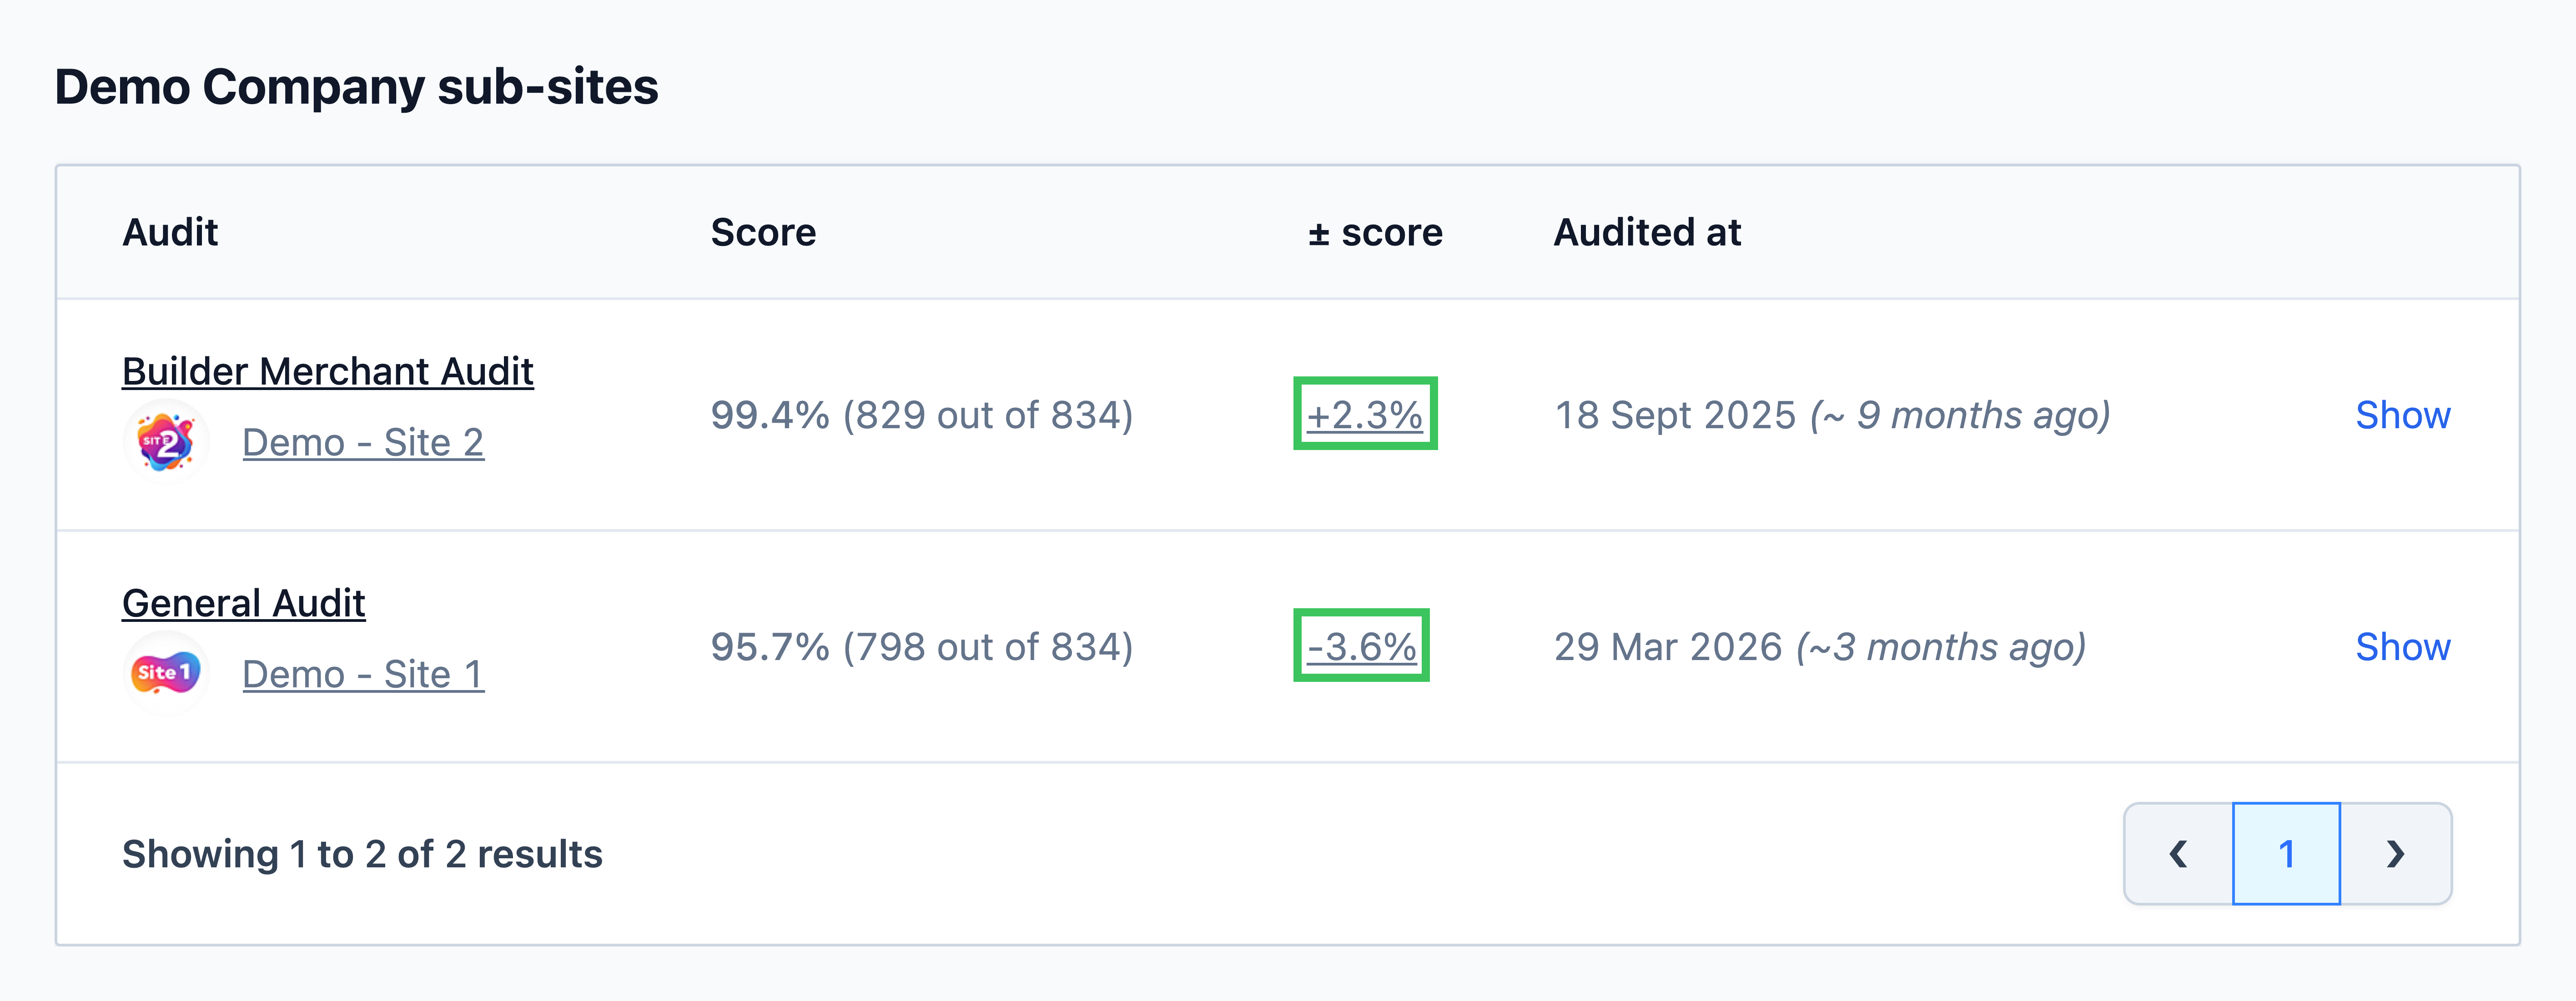Screen dimensions: 2576x1001
Task: Click the Demo Company sub-sites heading
Action: coord(356,86)
